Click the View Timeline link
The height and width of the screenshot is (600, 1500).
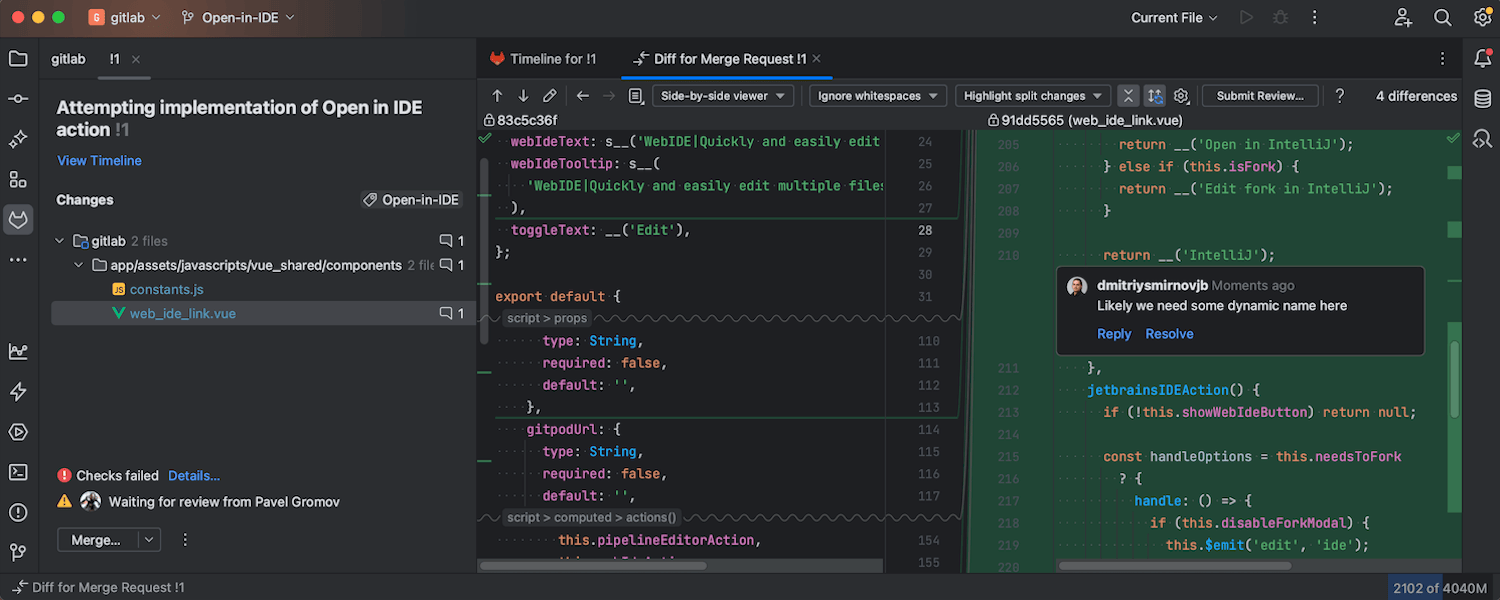tap(99, 161)
